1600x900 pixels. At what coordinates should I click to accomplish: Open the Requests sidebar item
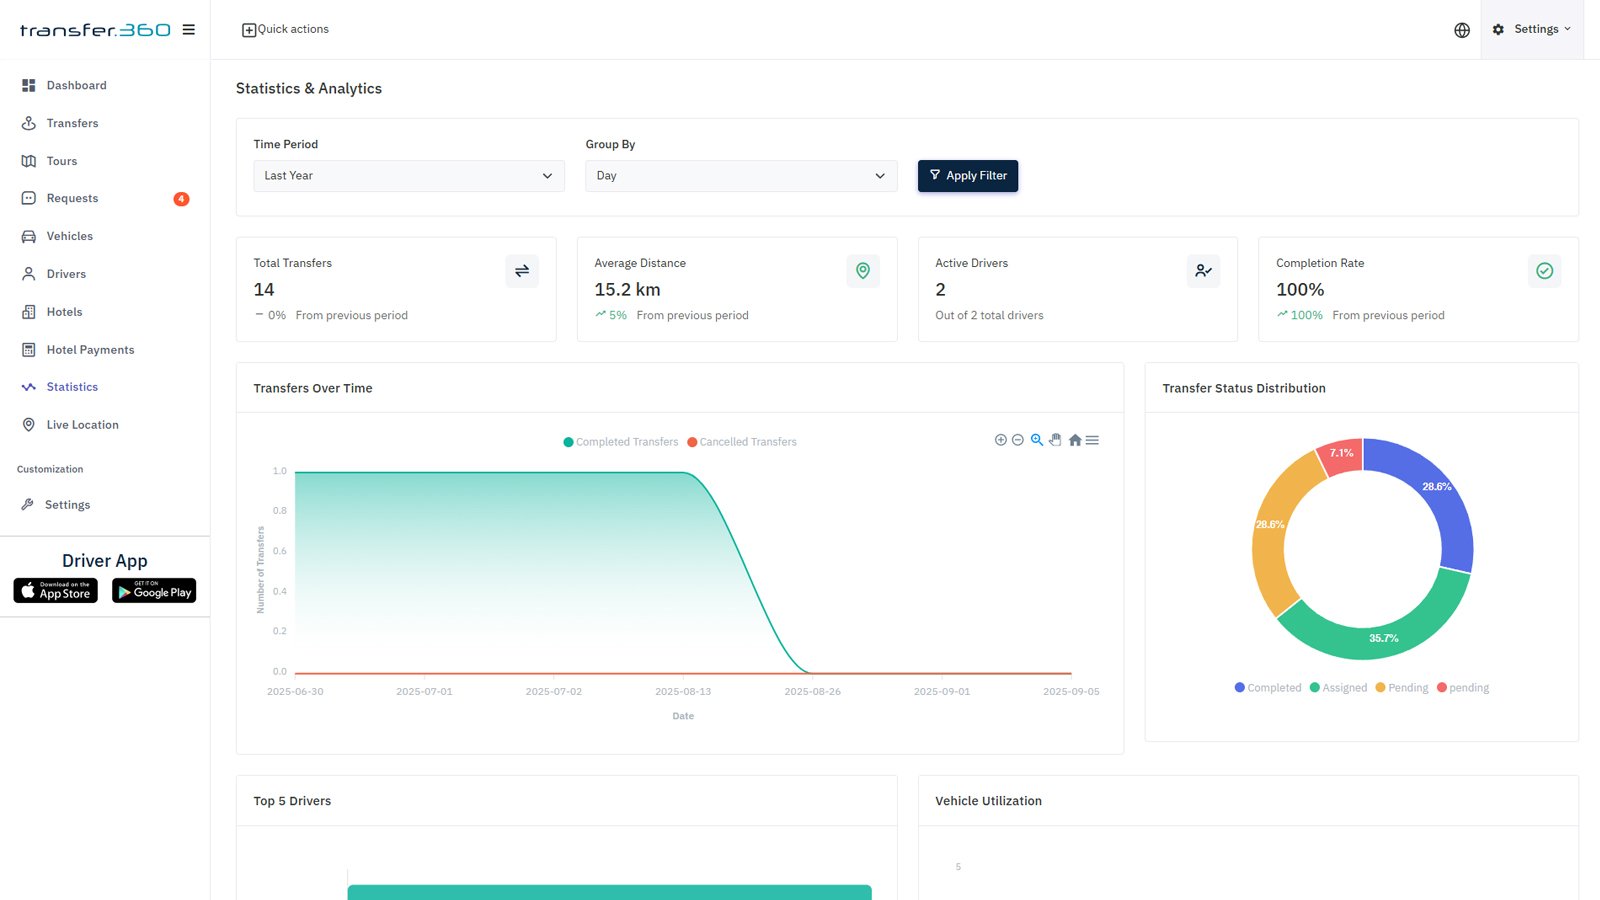(72, 198)
